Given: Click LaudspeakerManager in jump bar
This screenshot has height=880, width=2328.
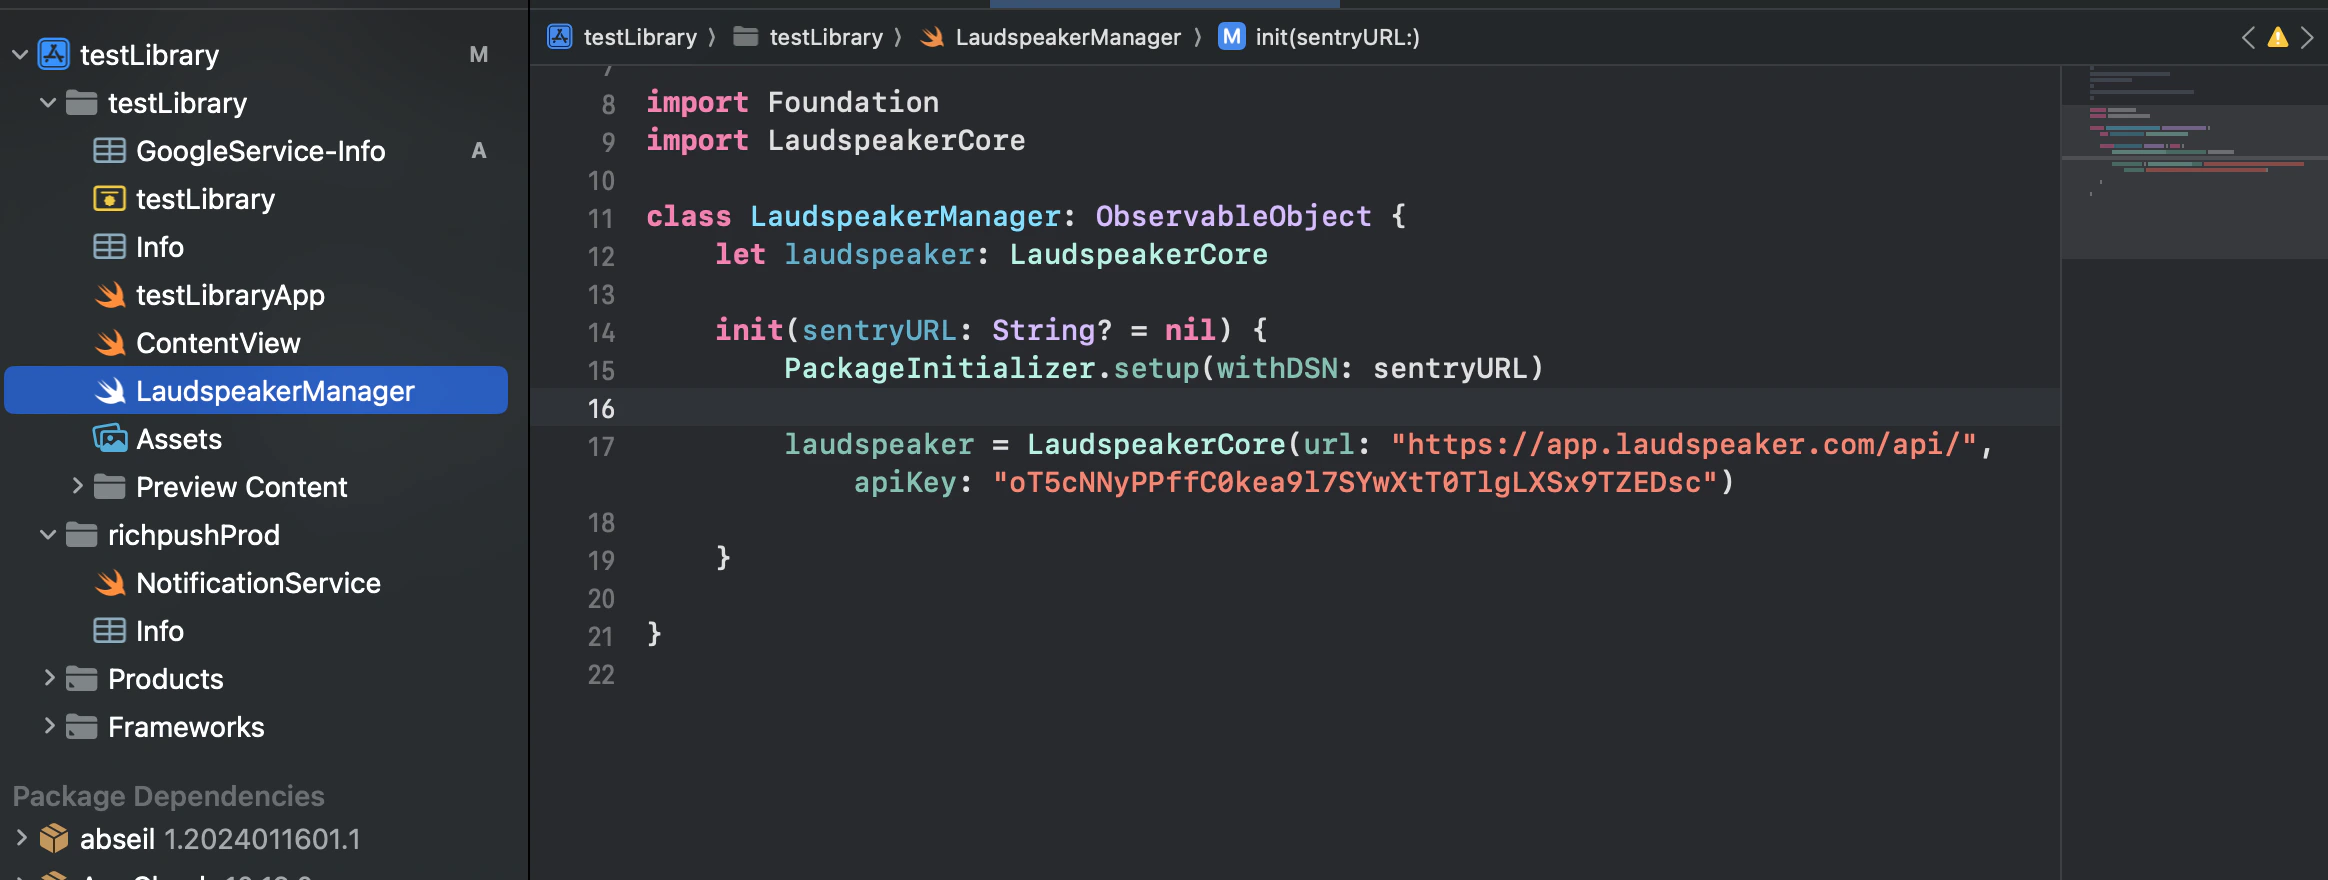Looking at the screenshot, I should coord(1068,37).
